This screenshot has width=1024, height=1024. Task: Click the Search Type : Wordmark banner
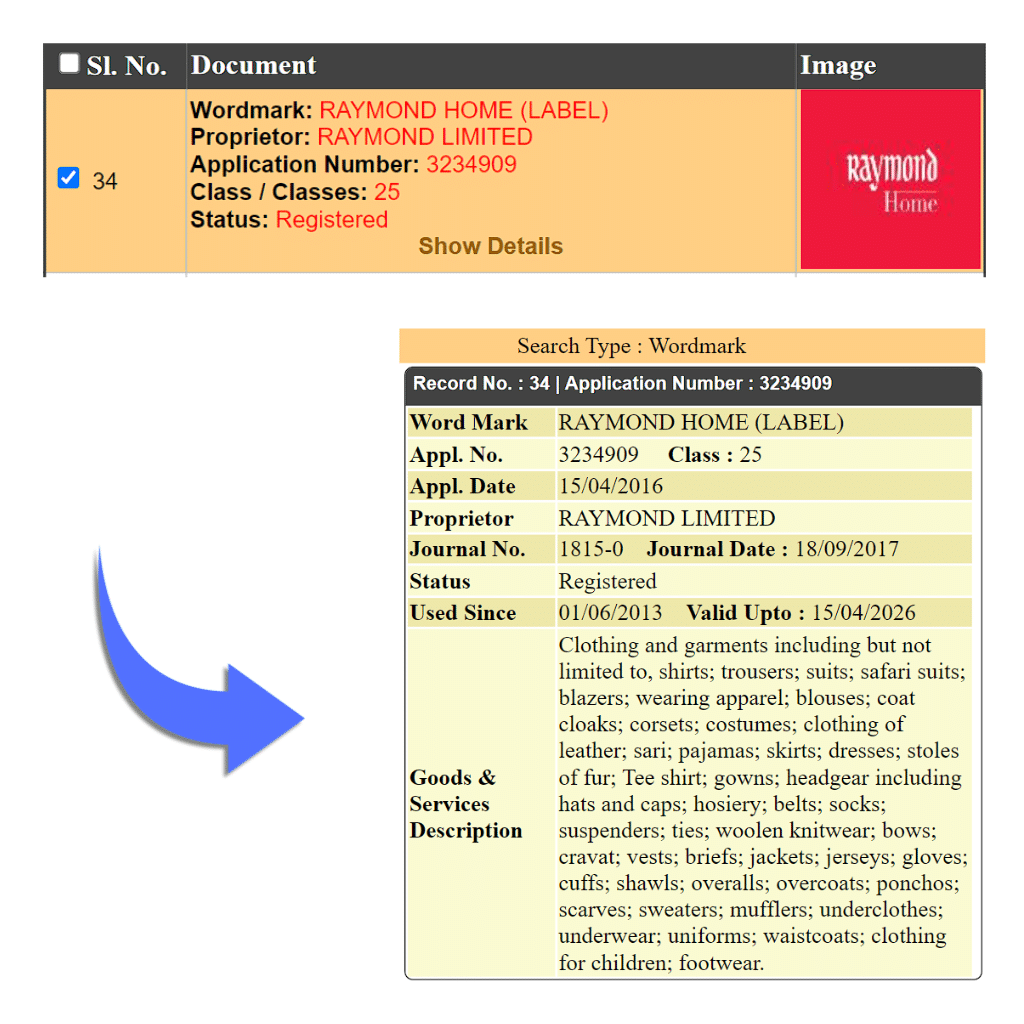631,346
